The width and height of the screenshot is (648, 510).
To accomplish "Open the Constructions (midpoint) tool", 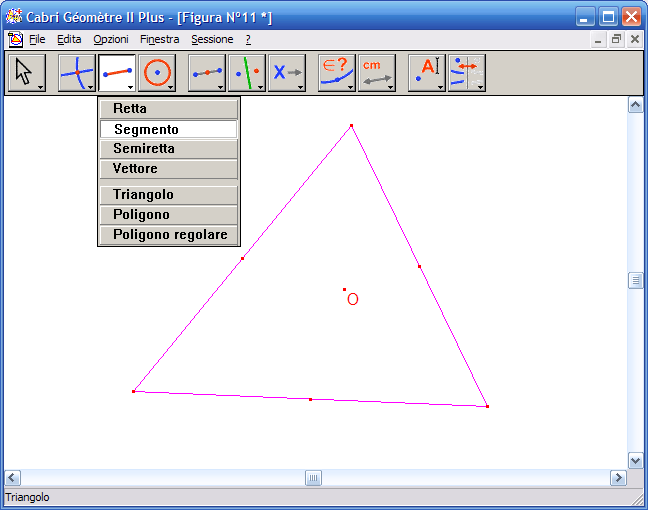I will pos(207,73).
